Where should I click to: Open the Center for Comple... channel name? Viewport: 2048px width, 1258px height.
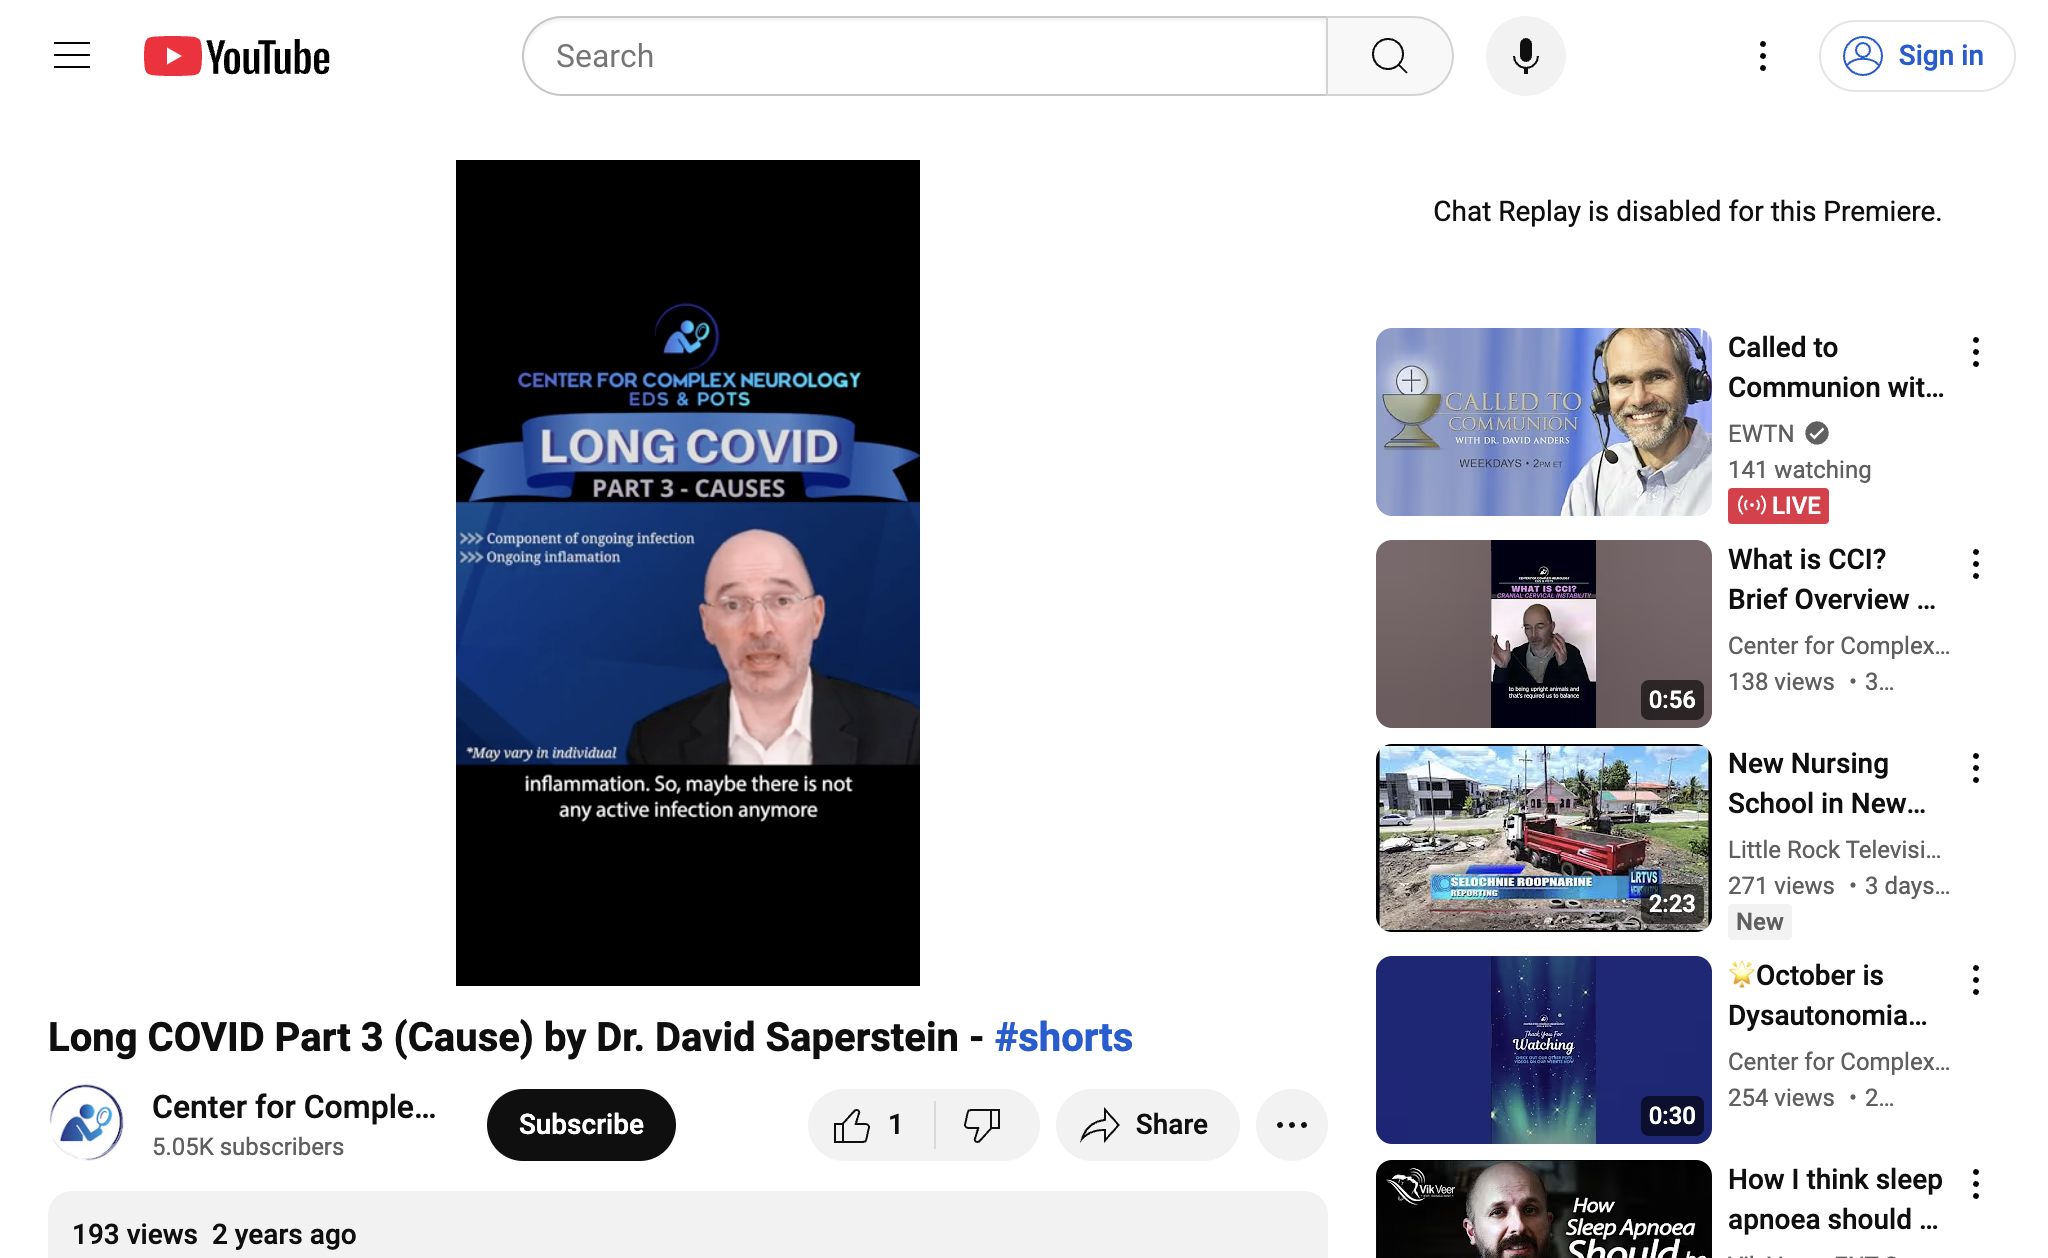pos(294,1107)
